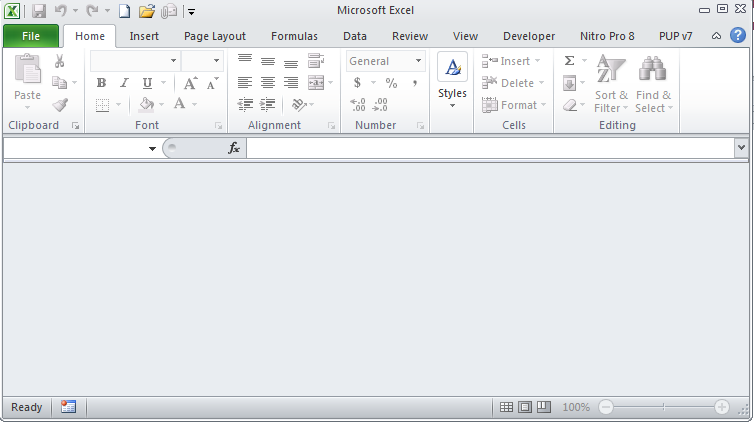This screenshot has height=424, width=754.
Task: Toggle Align Text Left
Action: [245, 83]
